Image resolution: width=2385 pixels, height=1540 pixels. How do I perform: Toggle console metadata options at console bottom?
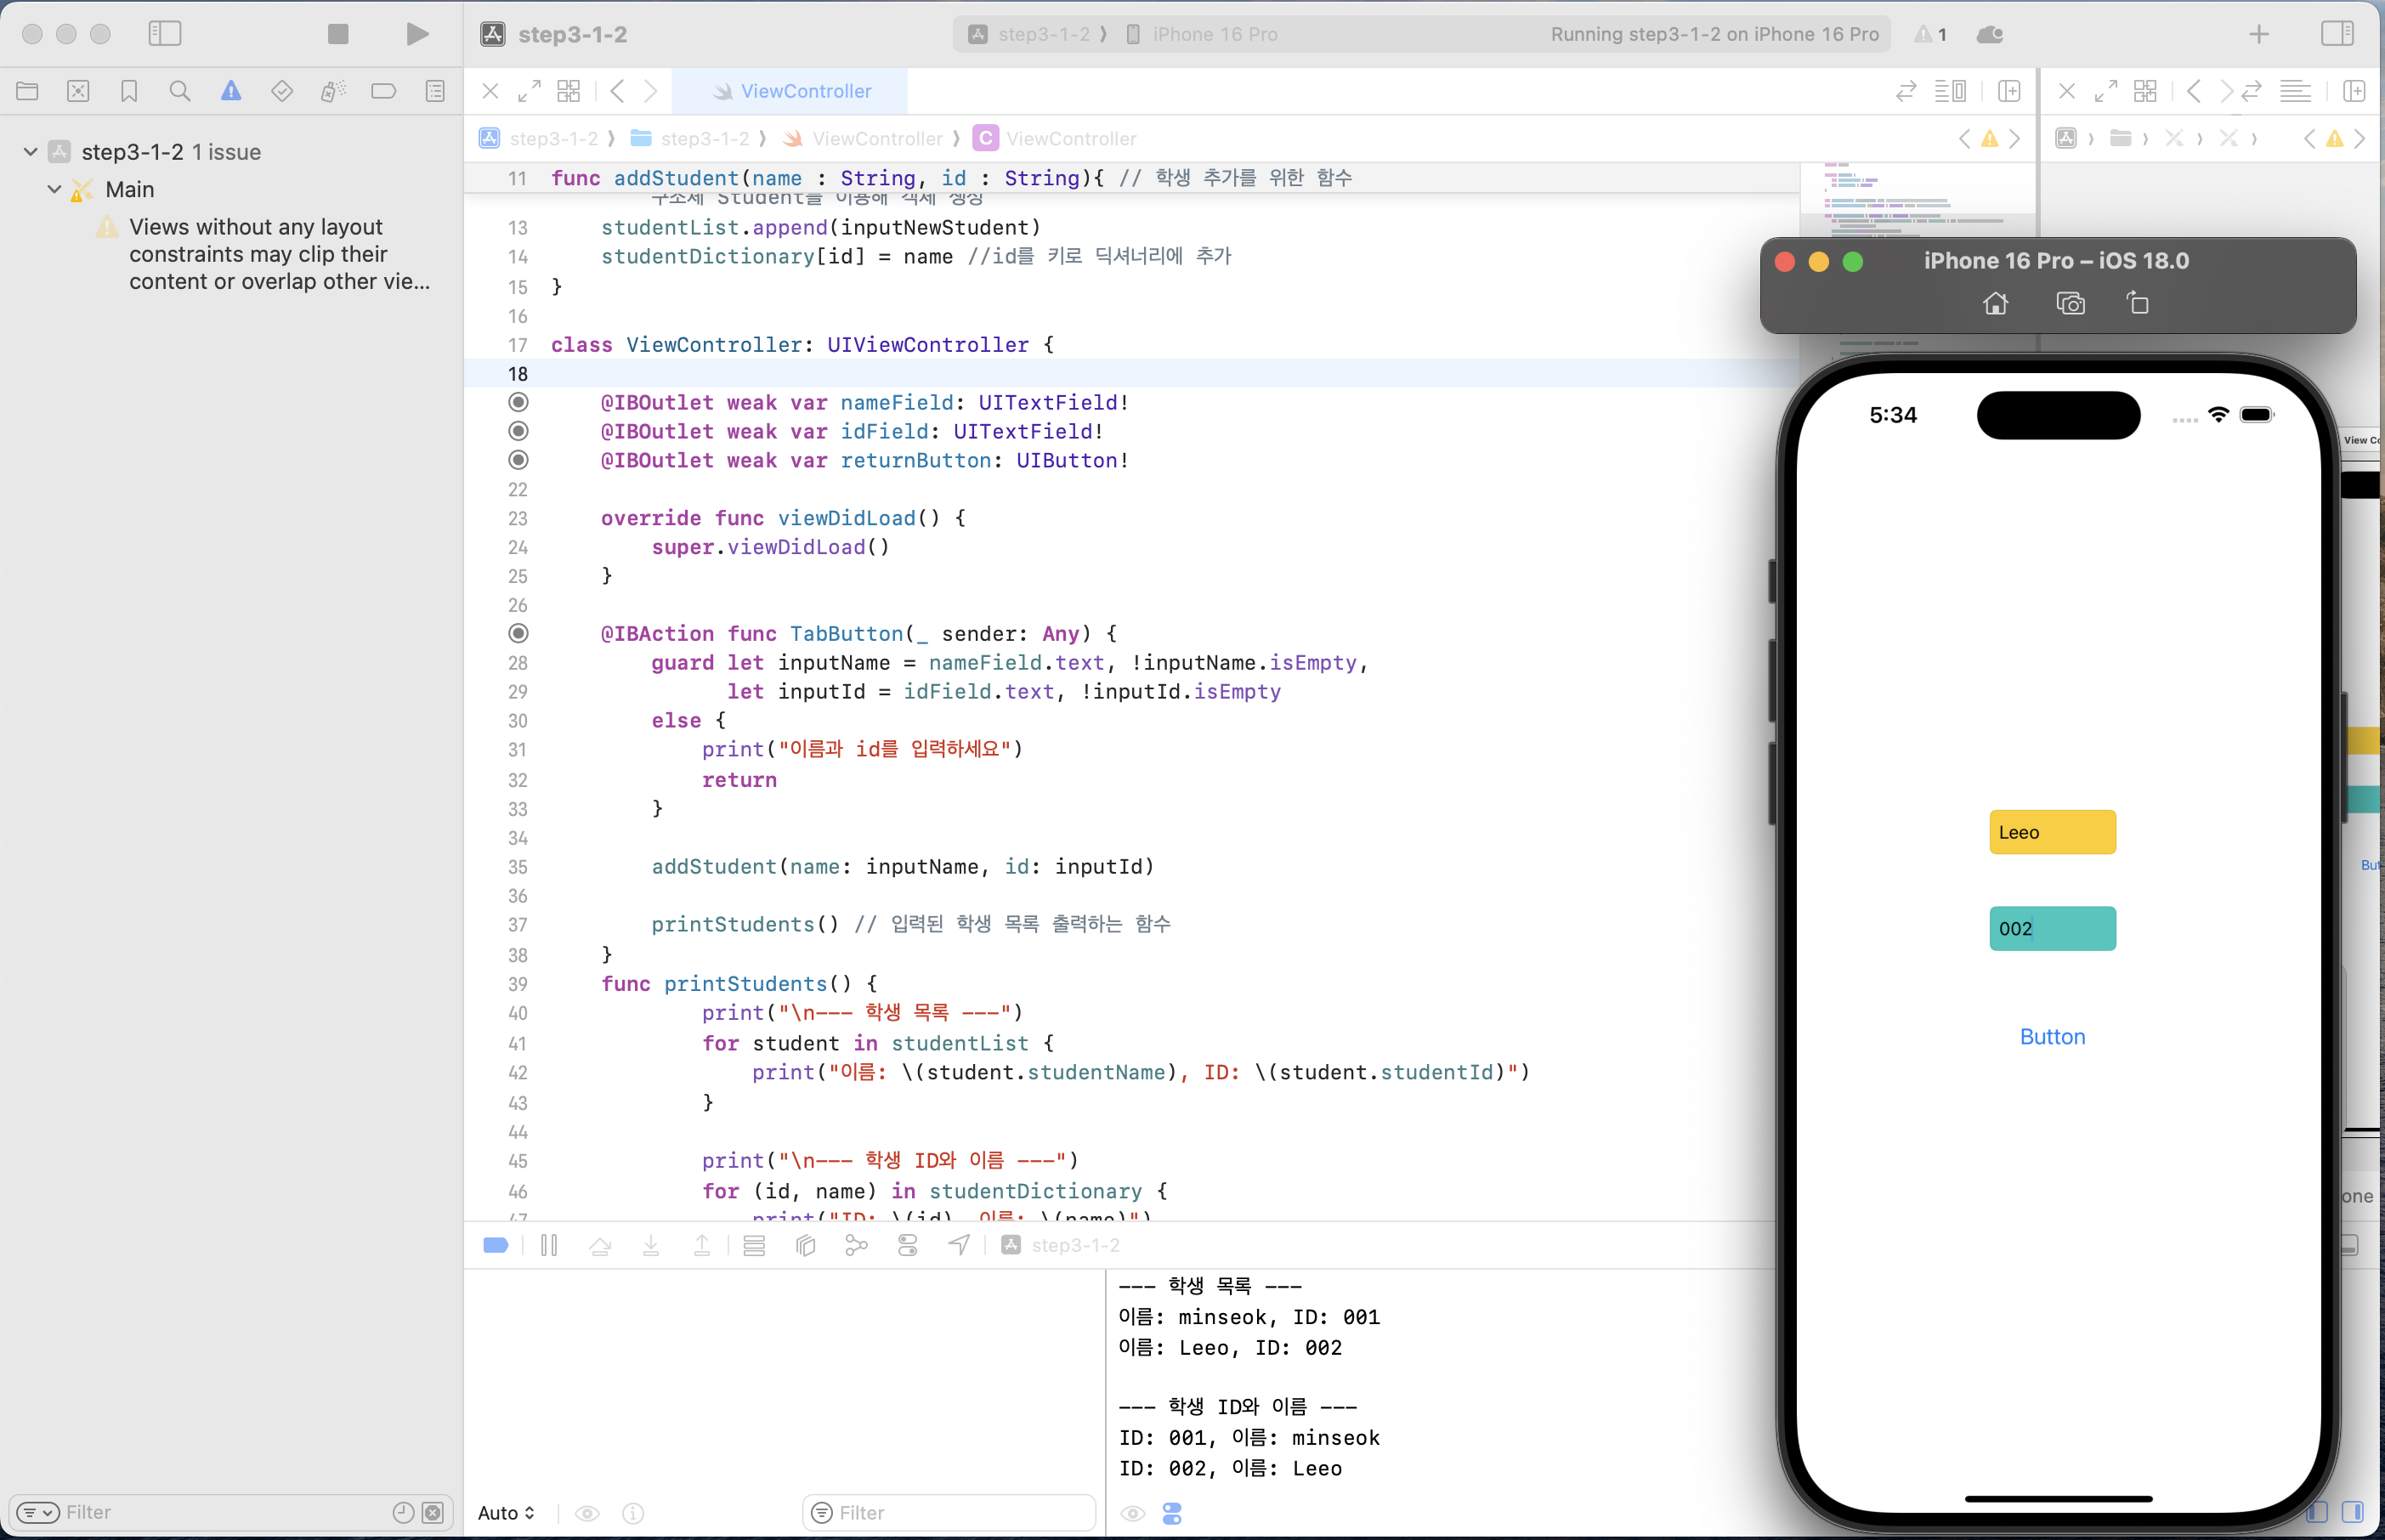point(1172,1513)
